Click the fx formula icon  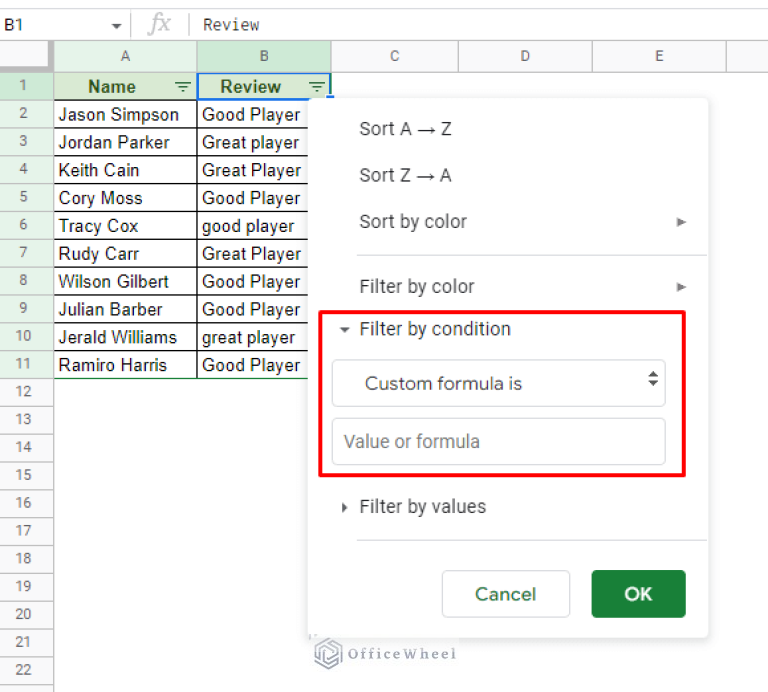159,24
